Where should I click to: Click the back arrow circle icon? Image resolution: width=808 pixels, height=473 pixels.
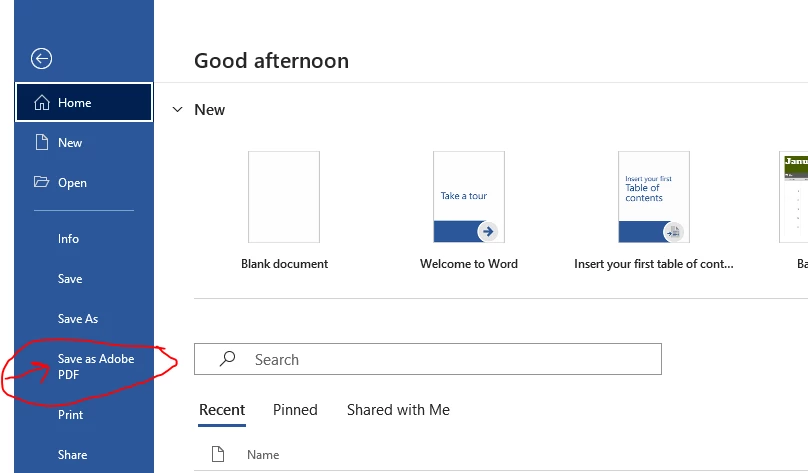point(41,59)
